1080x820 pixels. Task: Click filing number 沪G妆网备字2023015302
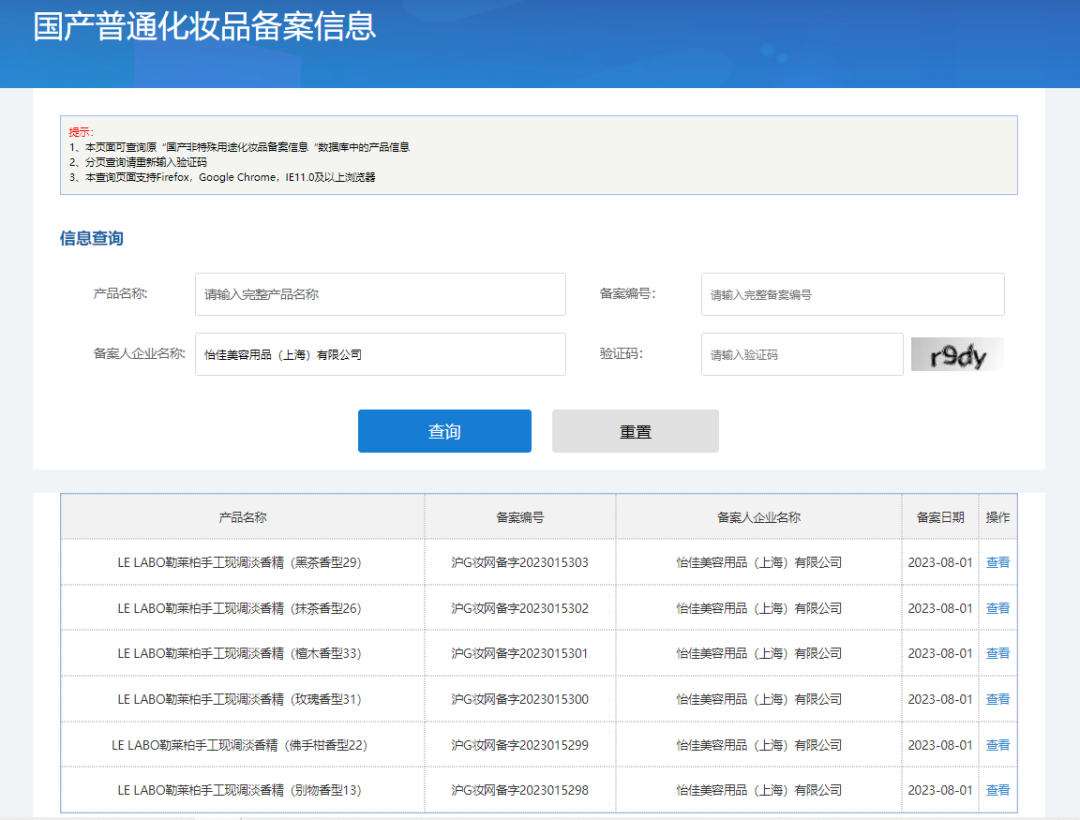pos(520,608)
